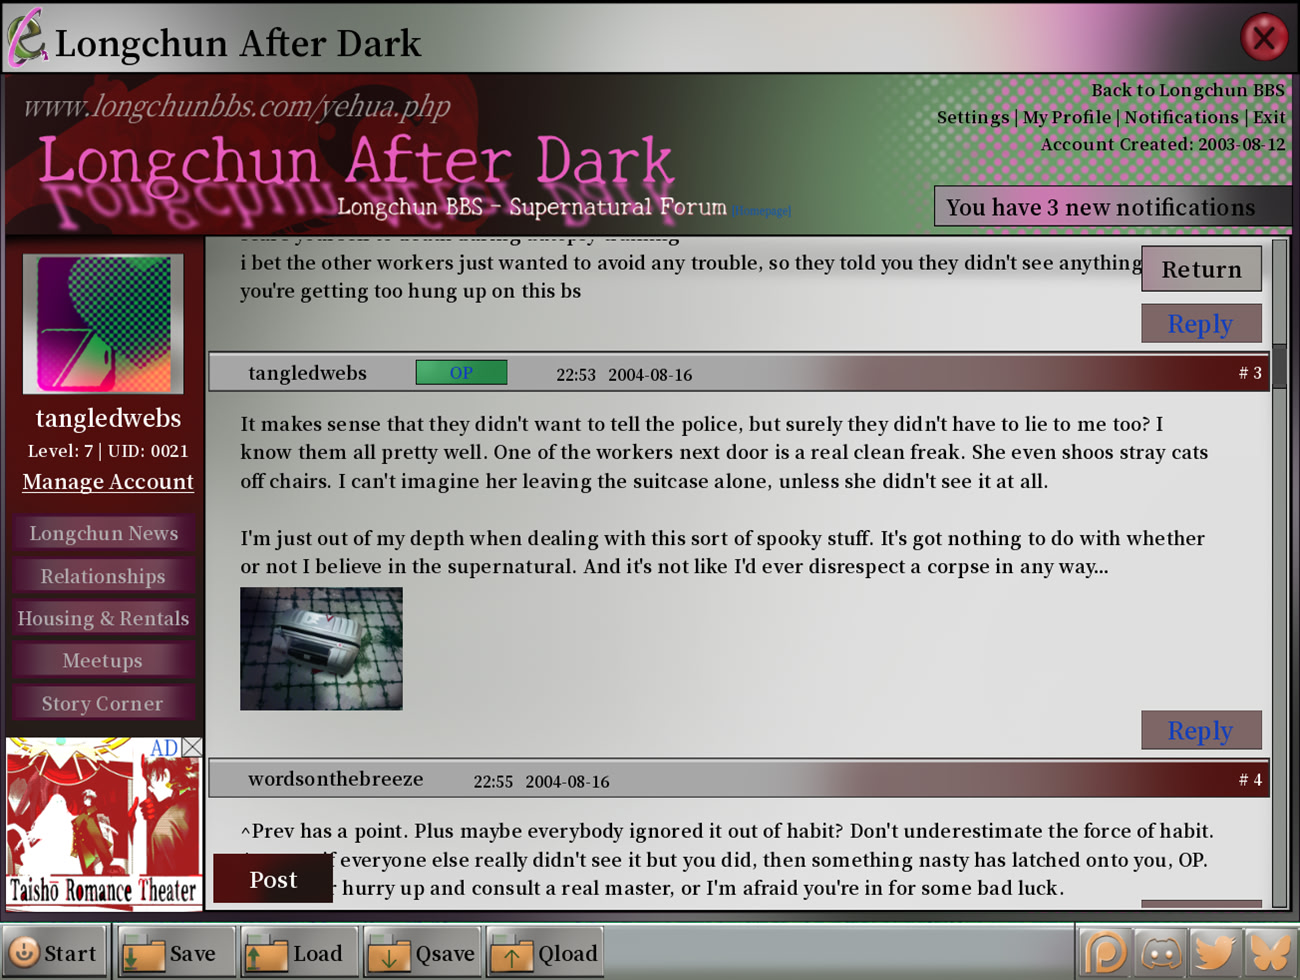1300x980 pixels.
Task: Open the Patreon icon in the taskbar
Action: pos(1105,952)
